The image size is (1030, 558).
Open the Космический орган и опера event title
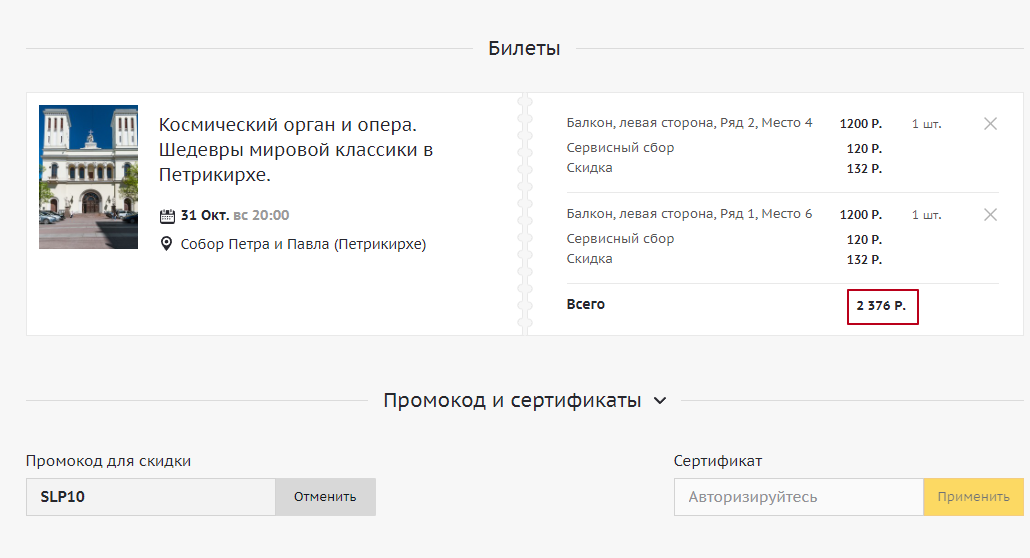coord(295,150)
